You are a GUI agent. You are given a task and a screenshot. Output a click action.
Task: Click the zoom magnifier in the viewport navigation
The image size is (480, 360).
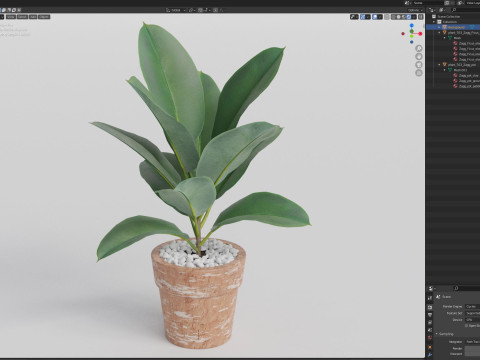(419, 48)
